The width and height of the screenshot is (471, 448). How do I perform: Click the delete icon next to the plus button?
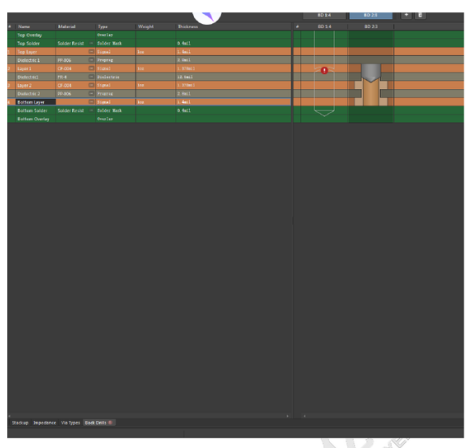[420, 15]
